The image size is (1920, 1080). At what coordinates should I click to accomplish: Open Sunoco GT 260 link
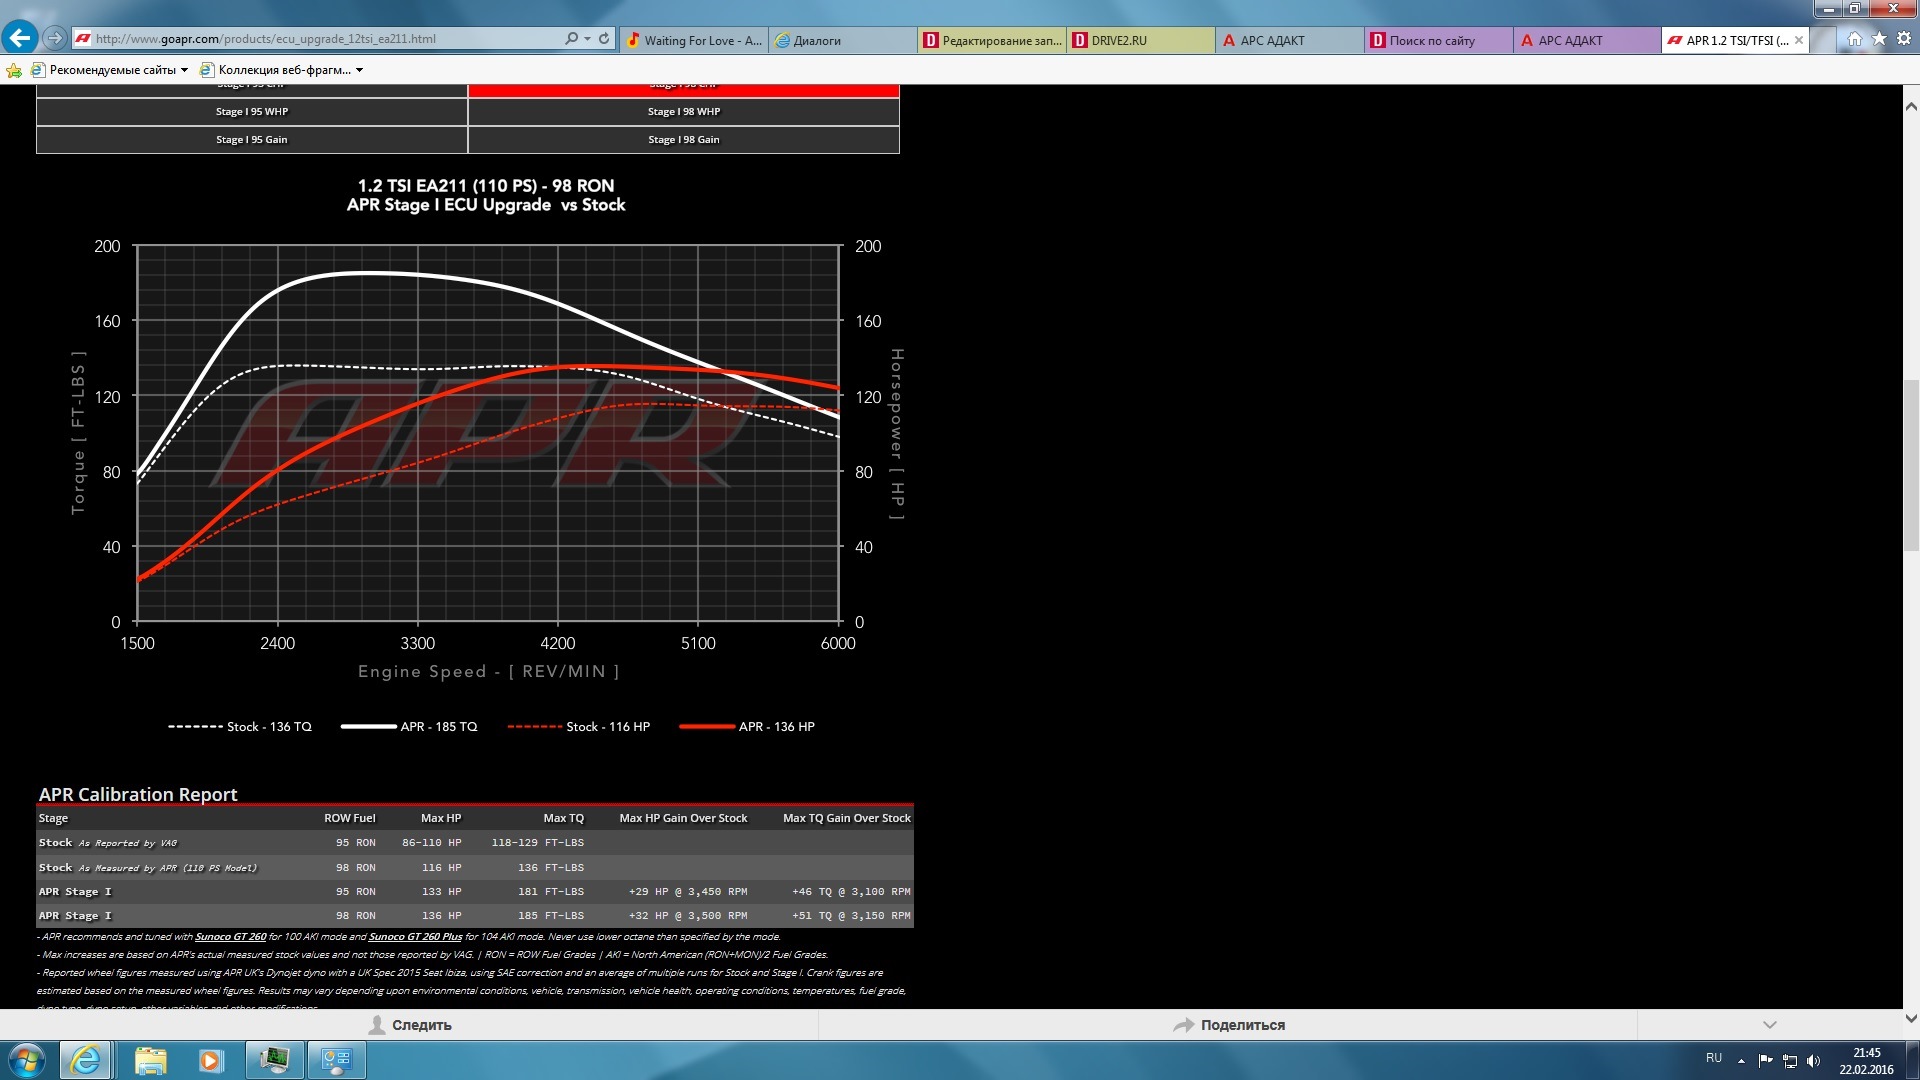tap(230, 937)
